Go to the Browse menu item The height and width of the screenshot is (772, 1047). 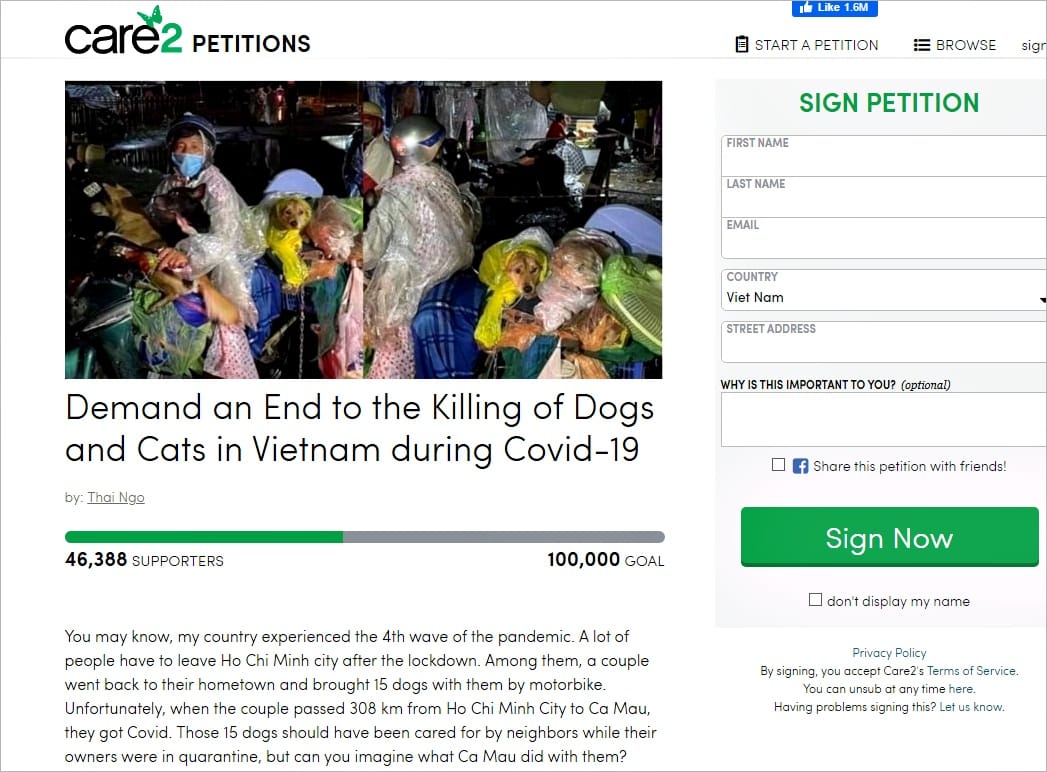965,45
